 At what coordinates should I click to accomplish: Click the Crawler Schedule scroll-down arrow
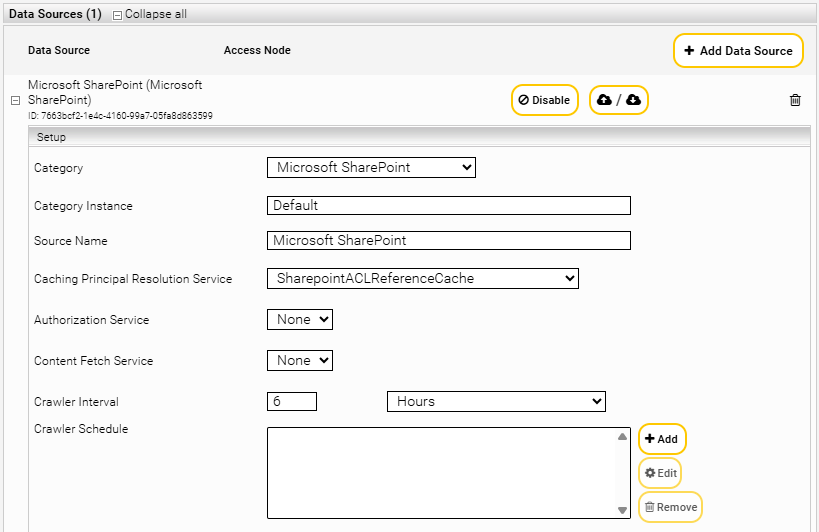(623, 510)
